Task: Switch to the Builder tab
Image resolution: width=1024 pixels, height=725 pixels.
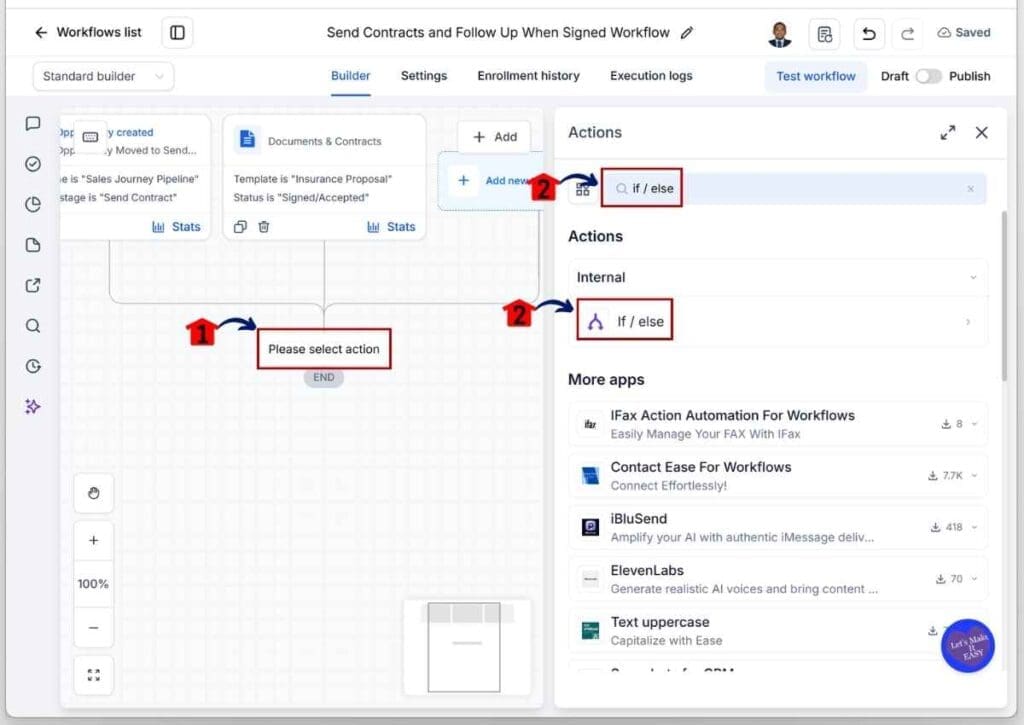Action: pyautogui.click(x=350, y=76)
